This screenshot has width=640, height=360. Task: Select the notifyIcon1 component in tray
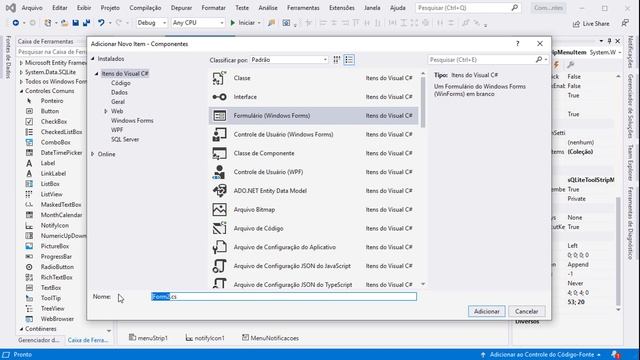click(205, 338)
